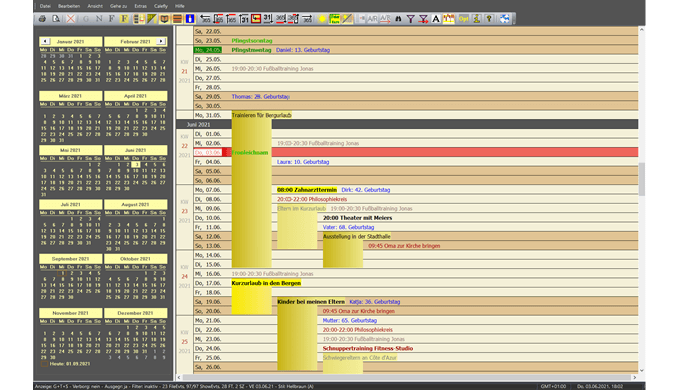
Task: Open the Ansicht menu
Action: (x=95, y=6)
